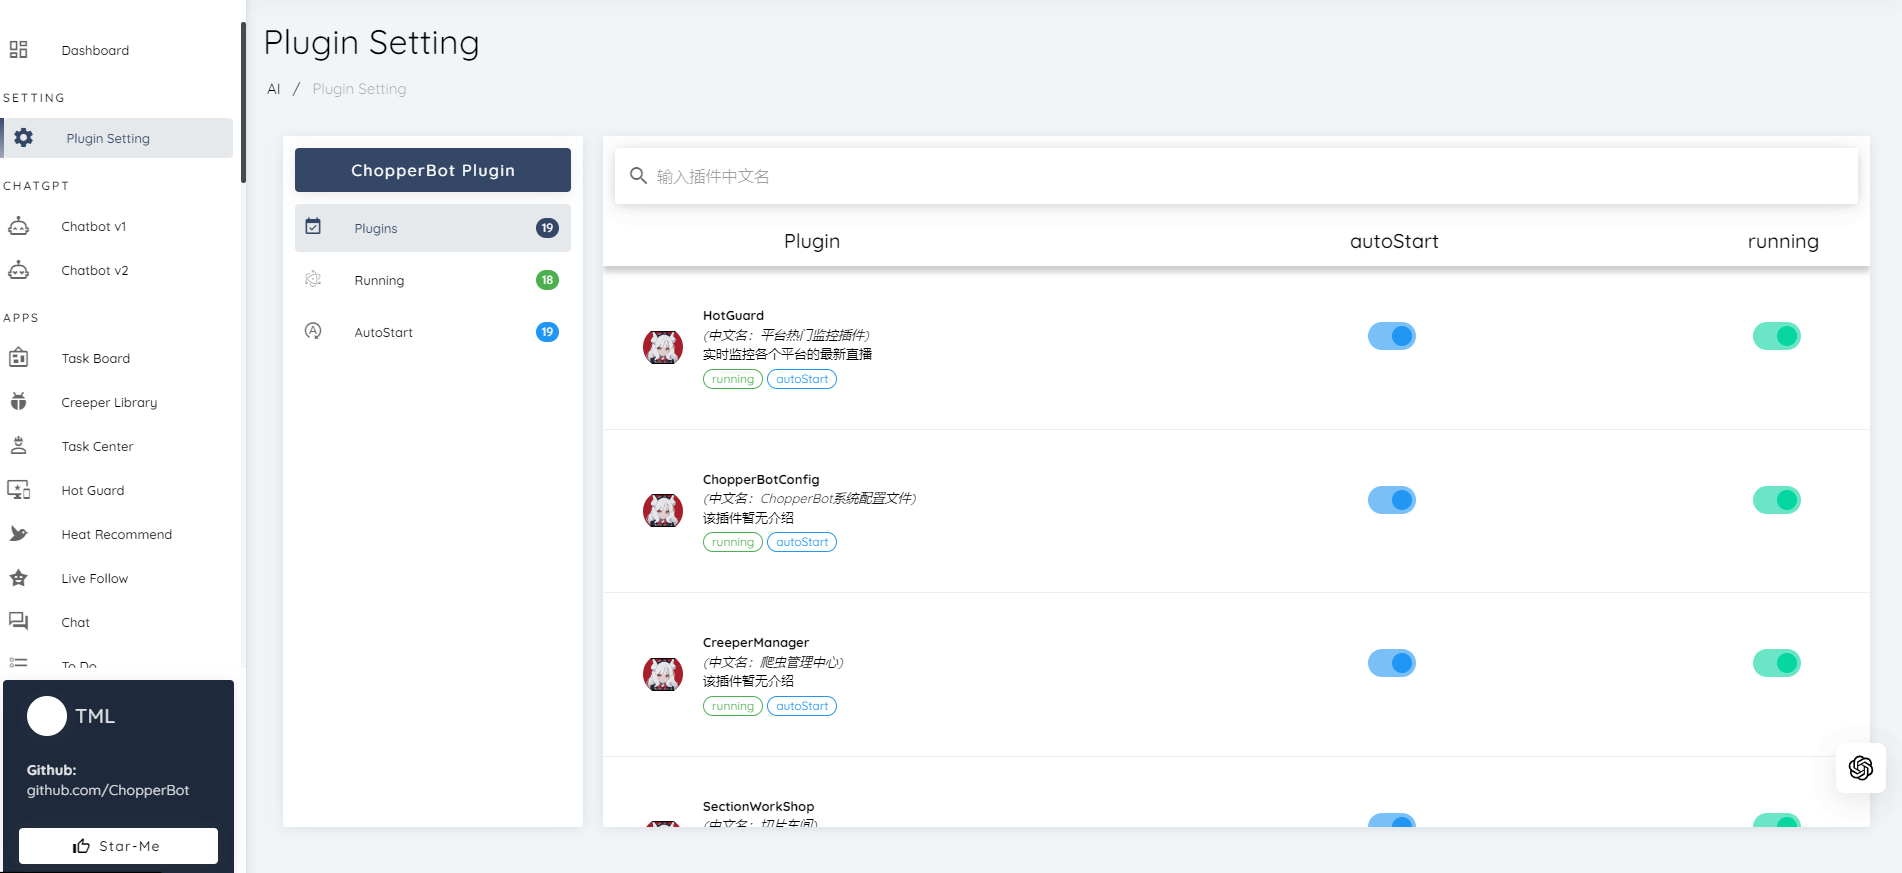This screenshot has height=873, width=1902.
Task: Click the Dashboard grid icon
Action: [18, 50]
